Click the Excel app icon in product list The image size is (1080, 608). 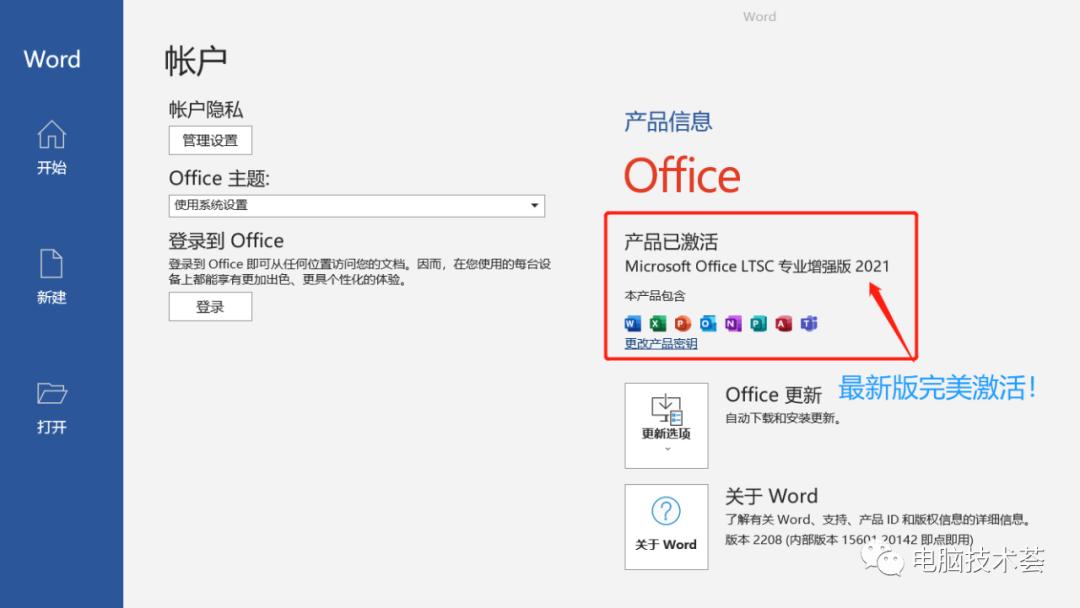[x=658, y=323]
